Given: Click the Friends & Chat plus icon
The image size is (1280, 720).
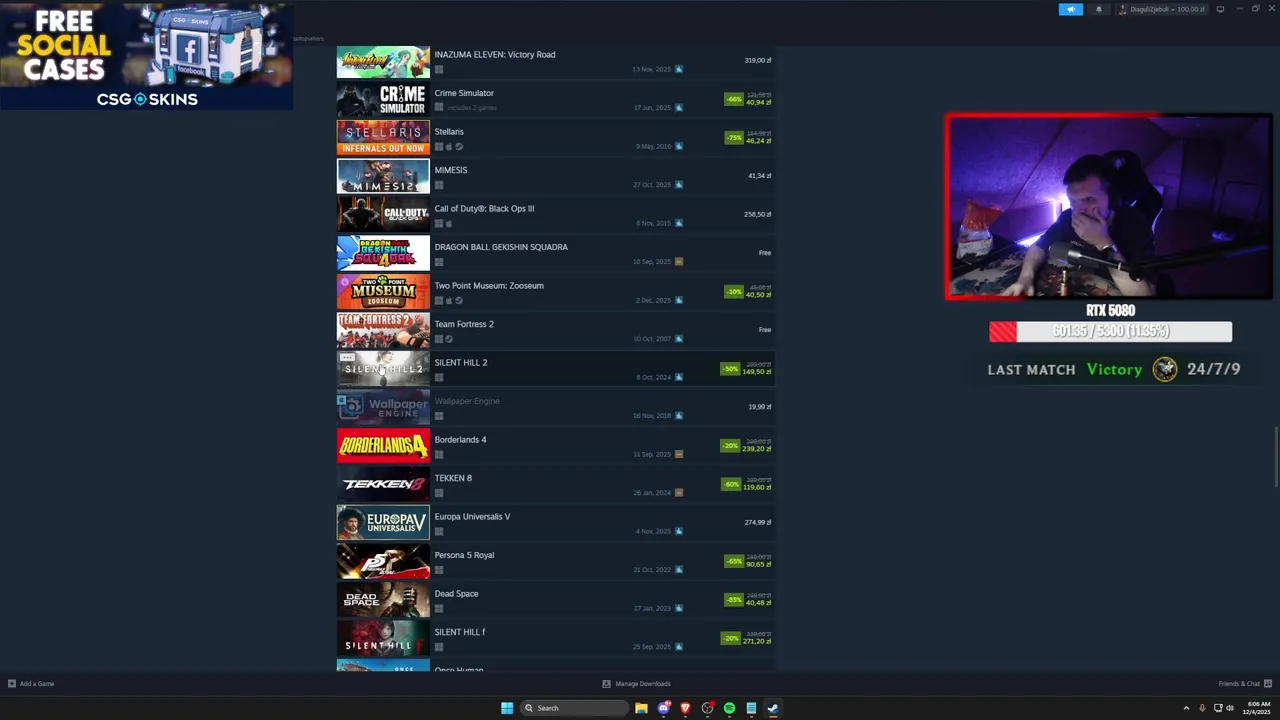Looking at the screenshot, I should point(1268,684).
